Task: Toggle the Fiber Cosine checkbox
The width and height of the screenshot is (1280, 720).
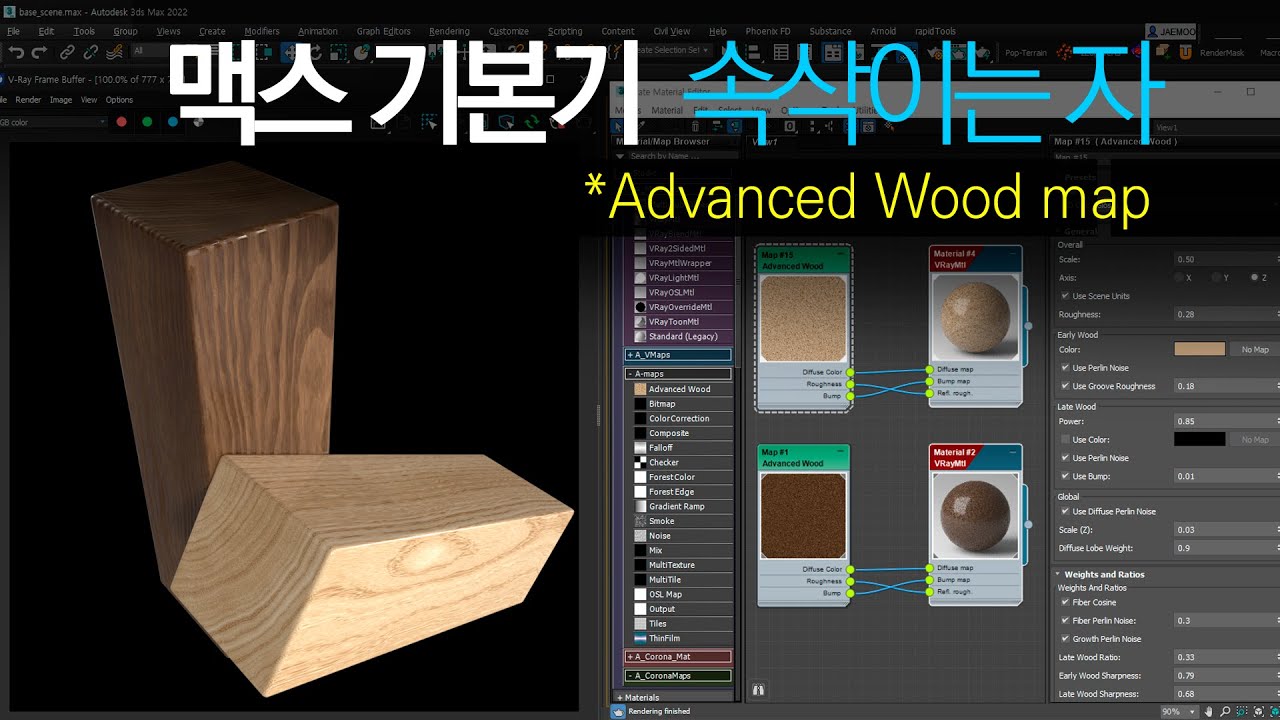Action: pyautogui.click(x=1064, y=603)
